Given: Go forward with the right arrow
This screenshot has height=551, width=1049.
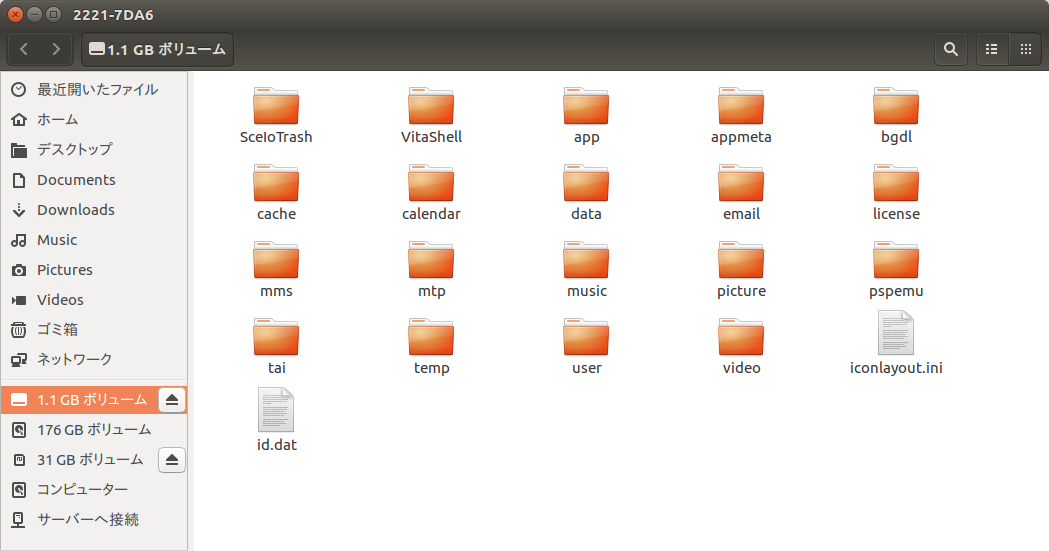Looking at the screenshot, I should 56,49.
